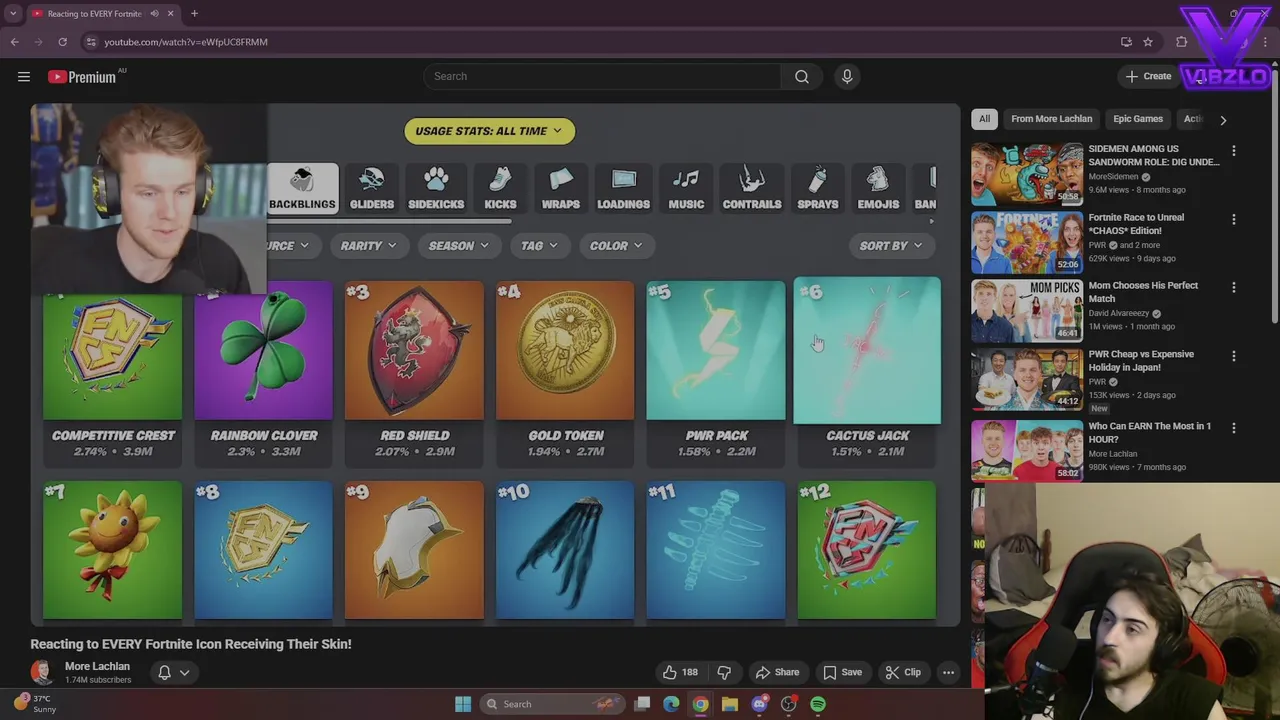Click Windows taskbar Search box
This screenshot has width=1280, height=720.
click(x=554, y=704)
